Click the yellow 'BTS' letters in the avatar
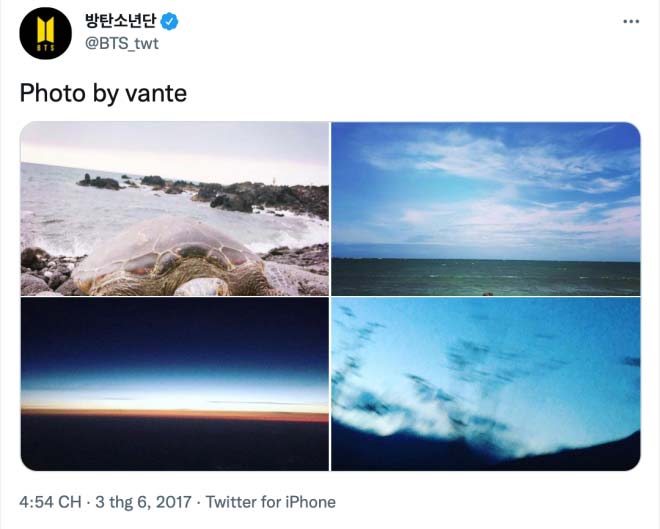Viewport: 660px width, 529px height. (x=45, y=48)
